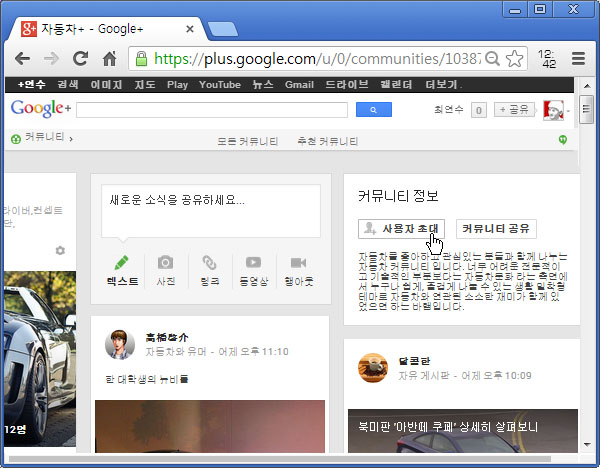Open the 추천 커뮤니티 tab
Viewport: 600px width, 468px height.
328,141
